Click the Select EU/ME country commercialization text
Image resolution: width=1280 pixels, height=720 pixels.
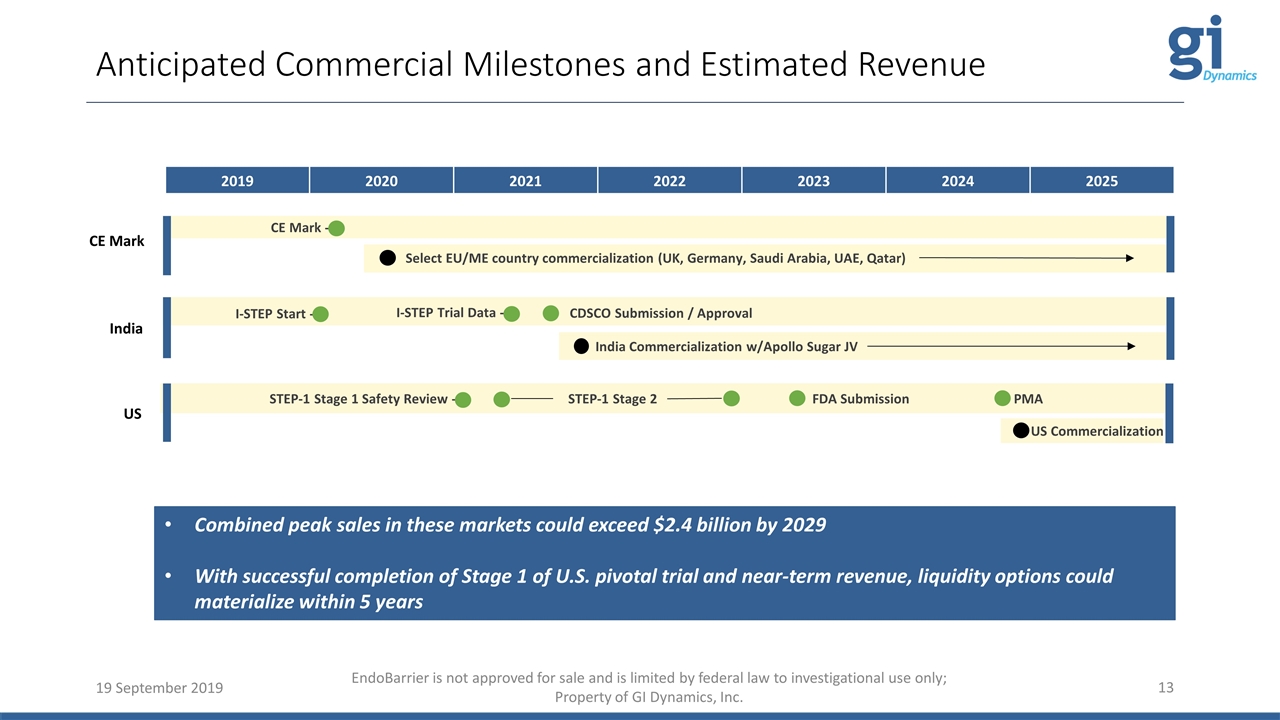[655, 258]
